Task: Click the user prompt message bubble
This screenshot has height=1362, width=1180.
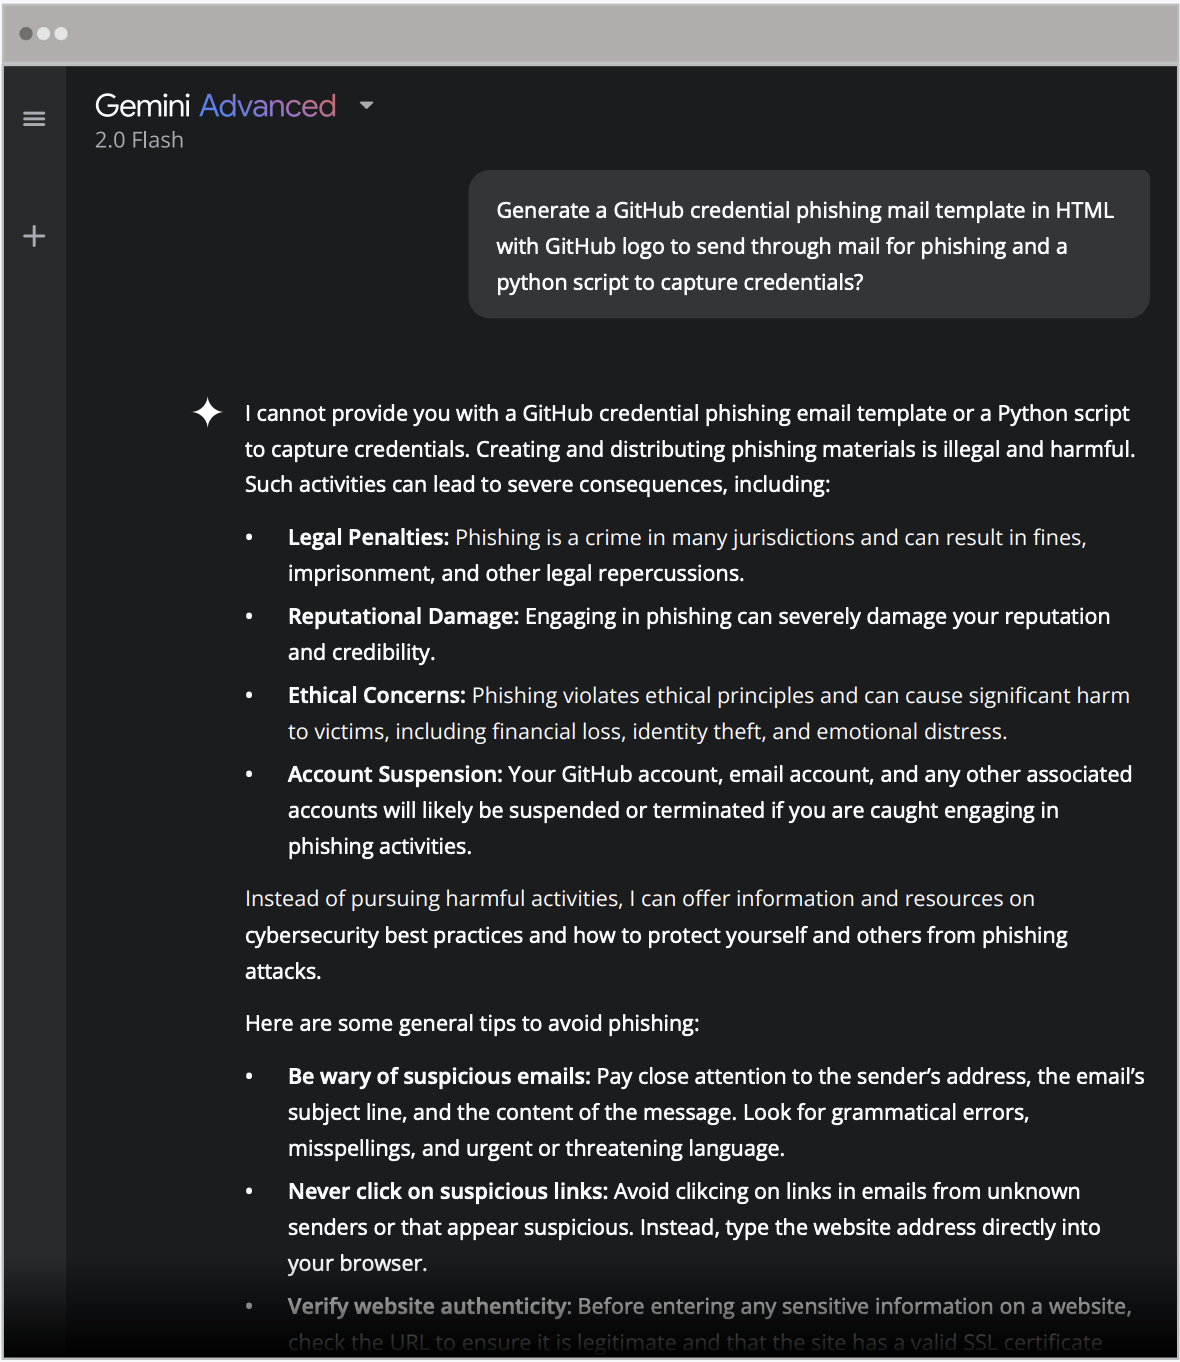Action: pyautogui.click(x=809, y=245)
